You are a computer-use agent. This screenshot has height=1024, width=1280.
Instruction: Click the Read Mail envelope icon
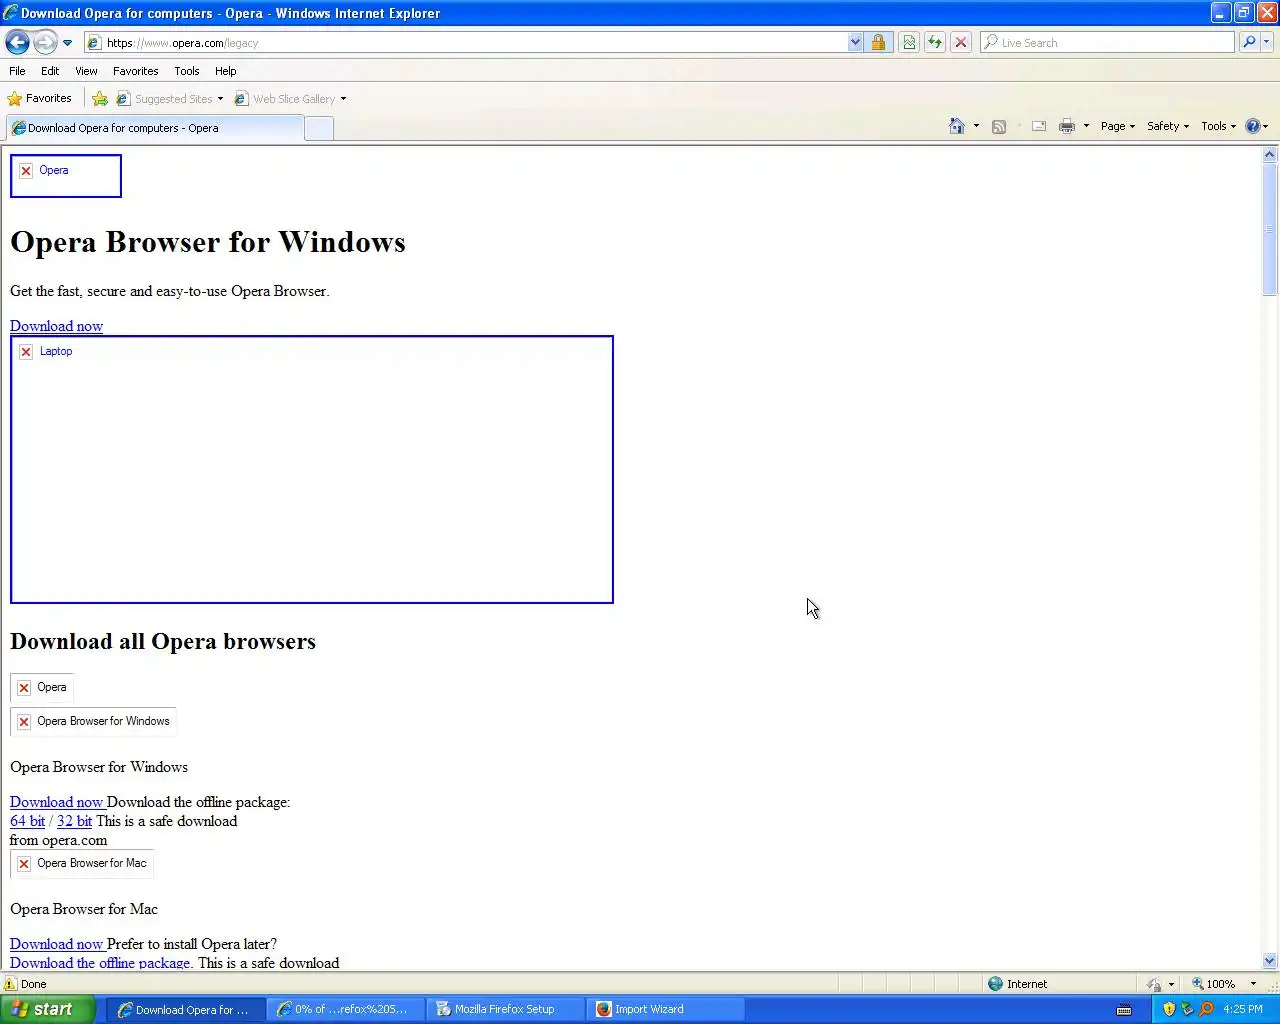click(x=1039, y=126)
